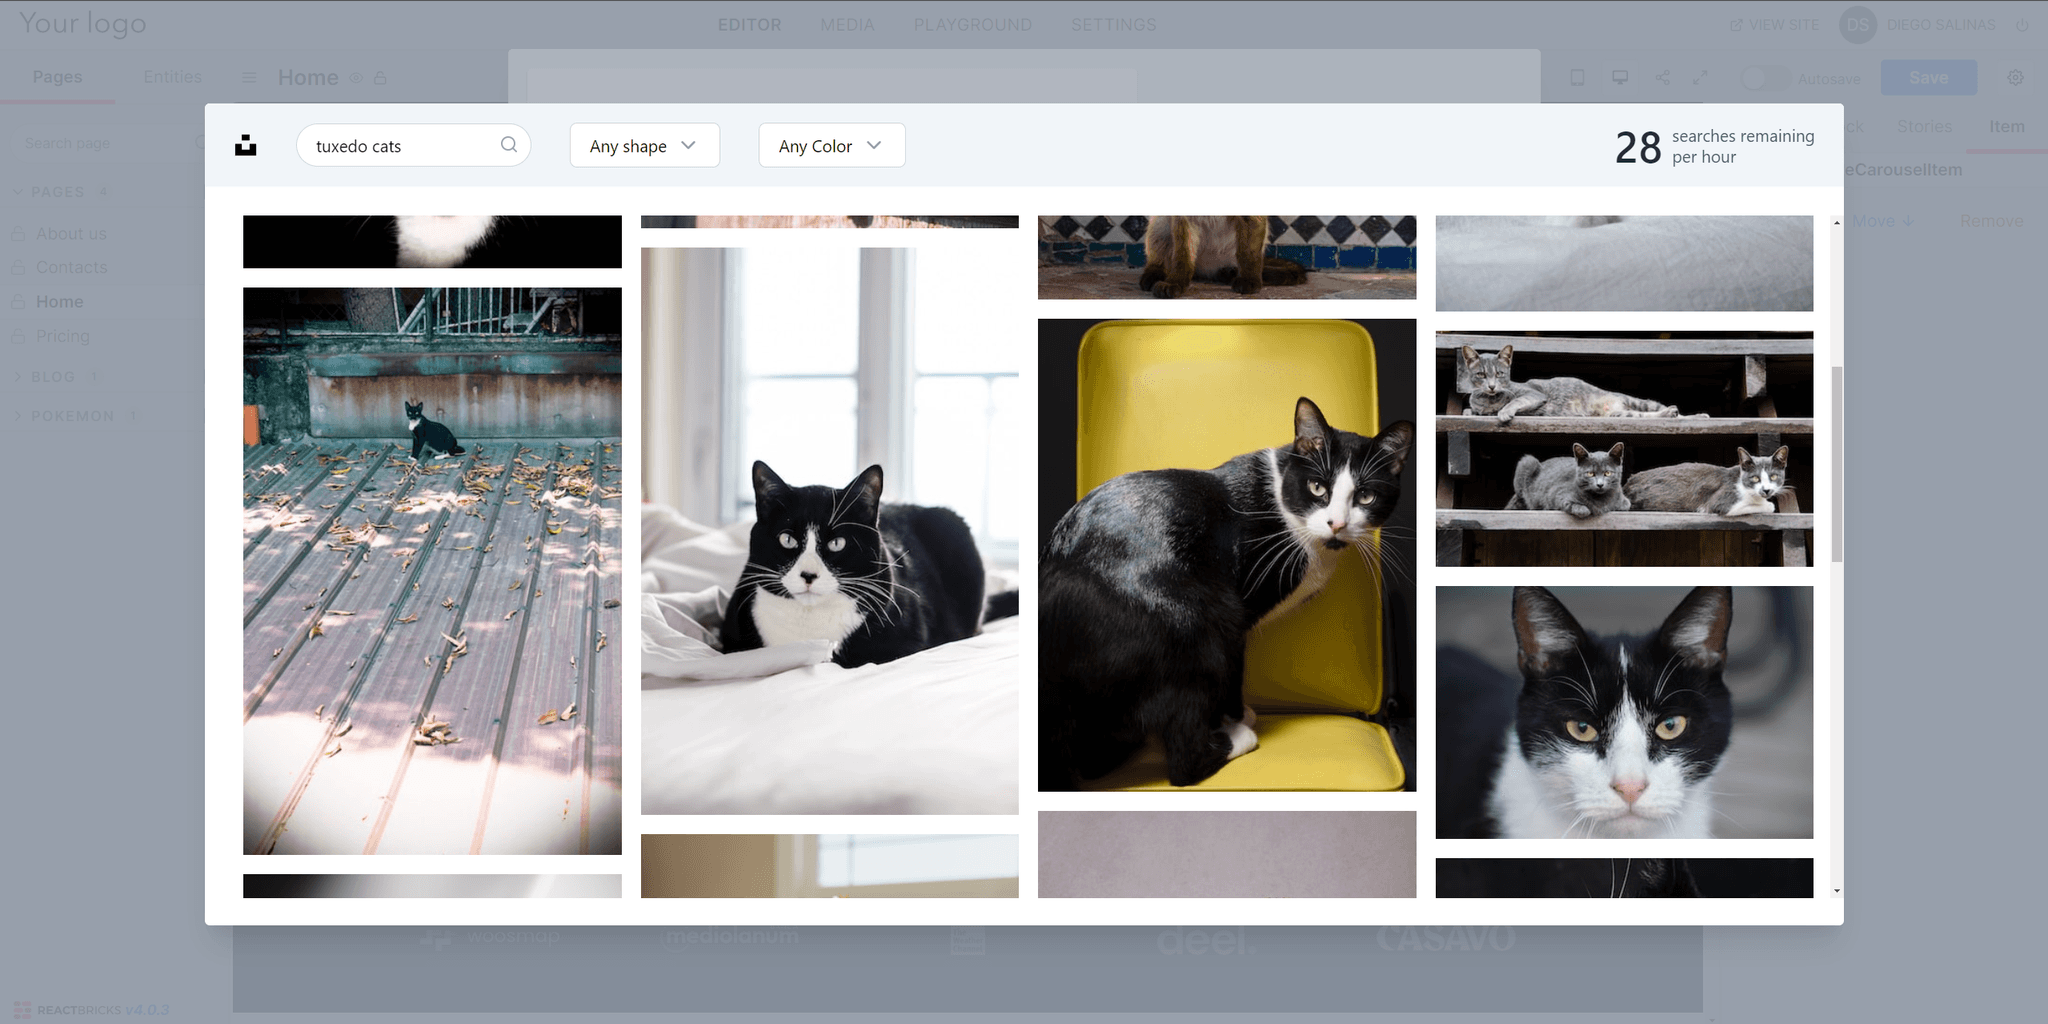Focus the tuxedo cats search field
The height and width of the screenshot is (1024, 2048).
413,145
